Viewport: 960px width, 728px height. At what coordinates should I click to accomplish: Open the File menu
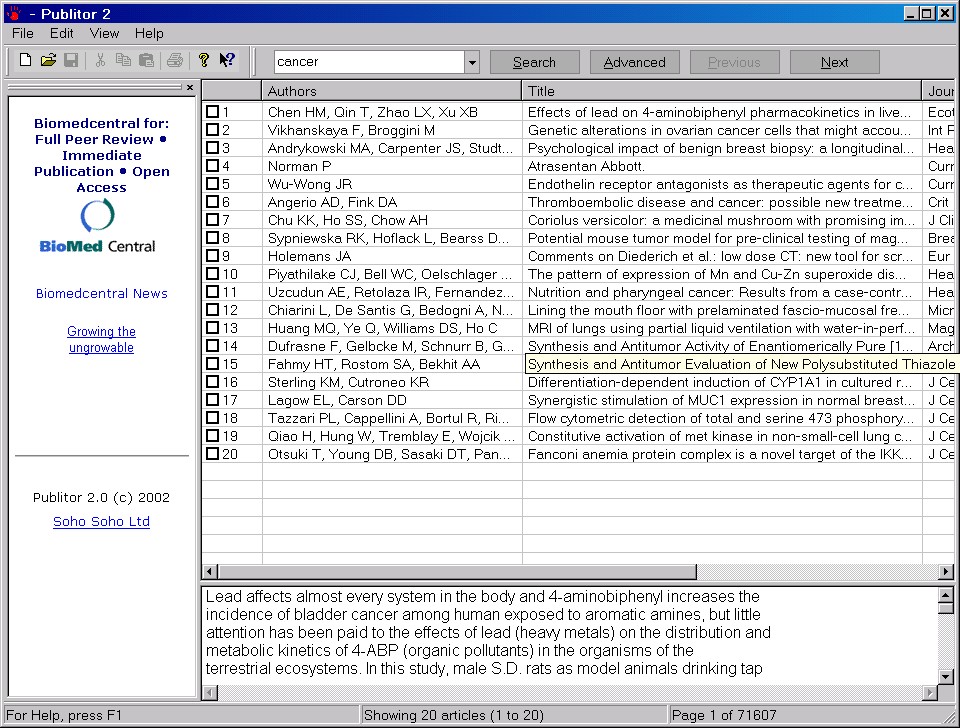[x=23, y=34]
